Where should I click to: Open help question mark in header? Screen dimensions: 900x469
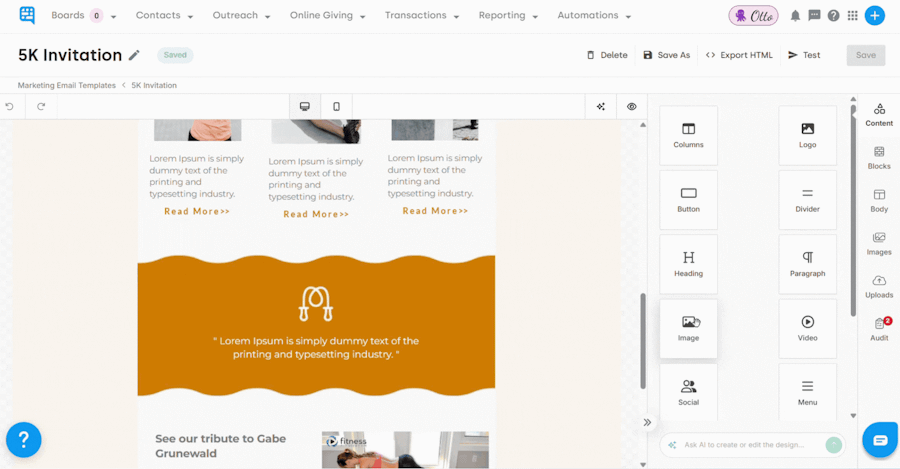click(833, 15)
